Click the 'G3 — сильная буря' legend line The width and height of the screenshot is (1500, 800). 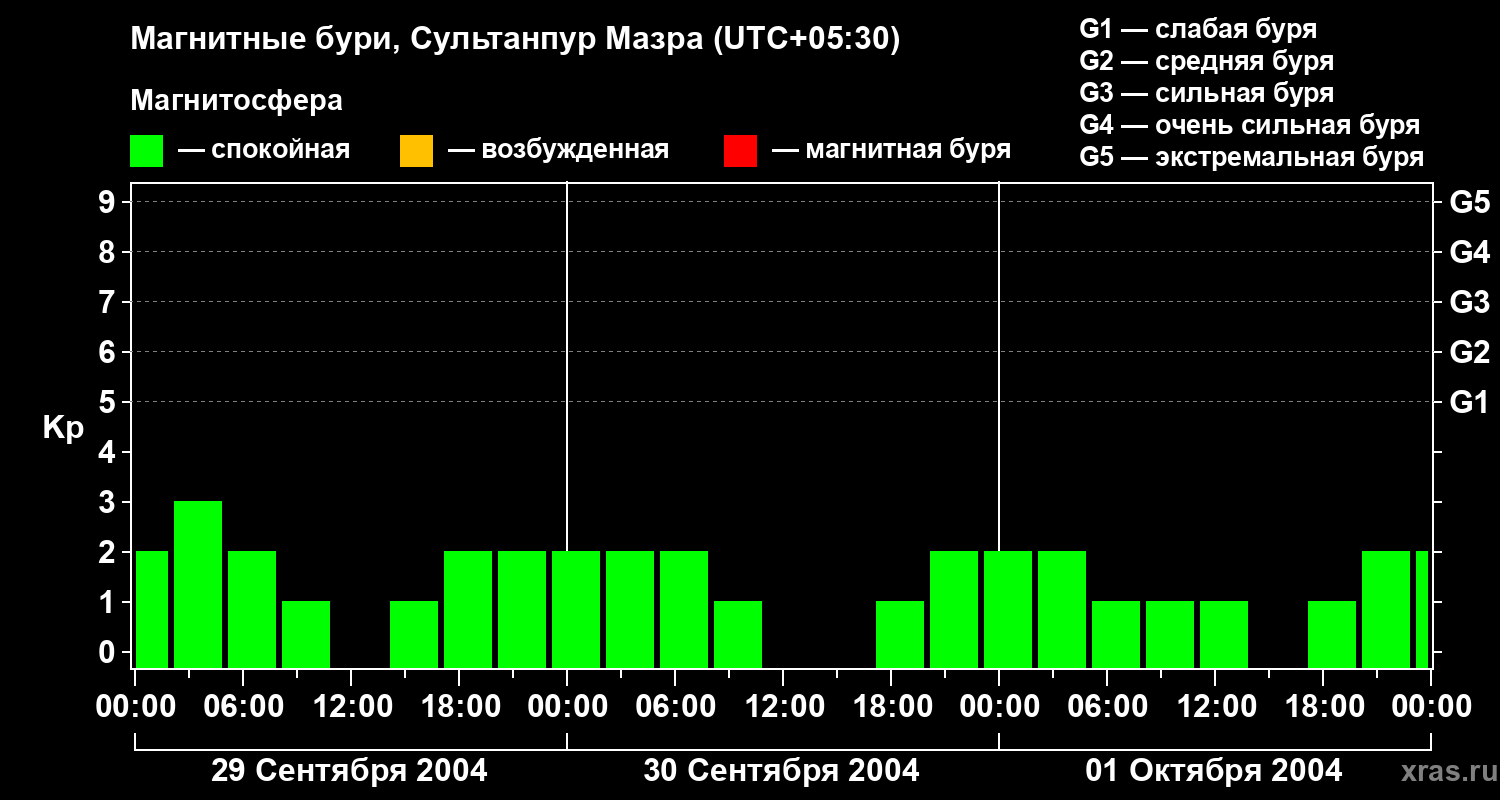(1207, 93)
